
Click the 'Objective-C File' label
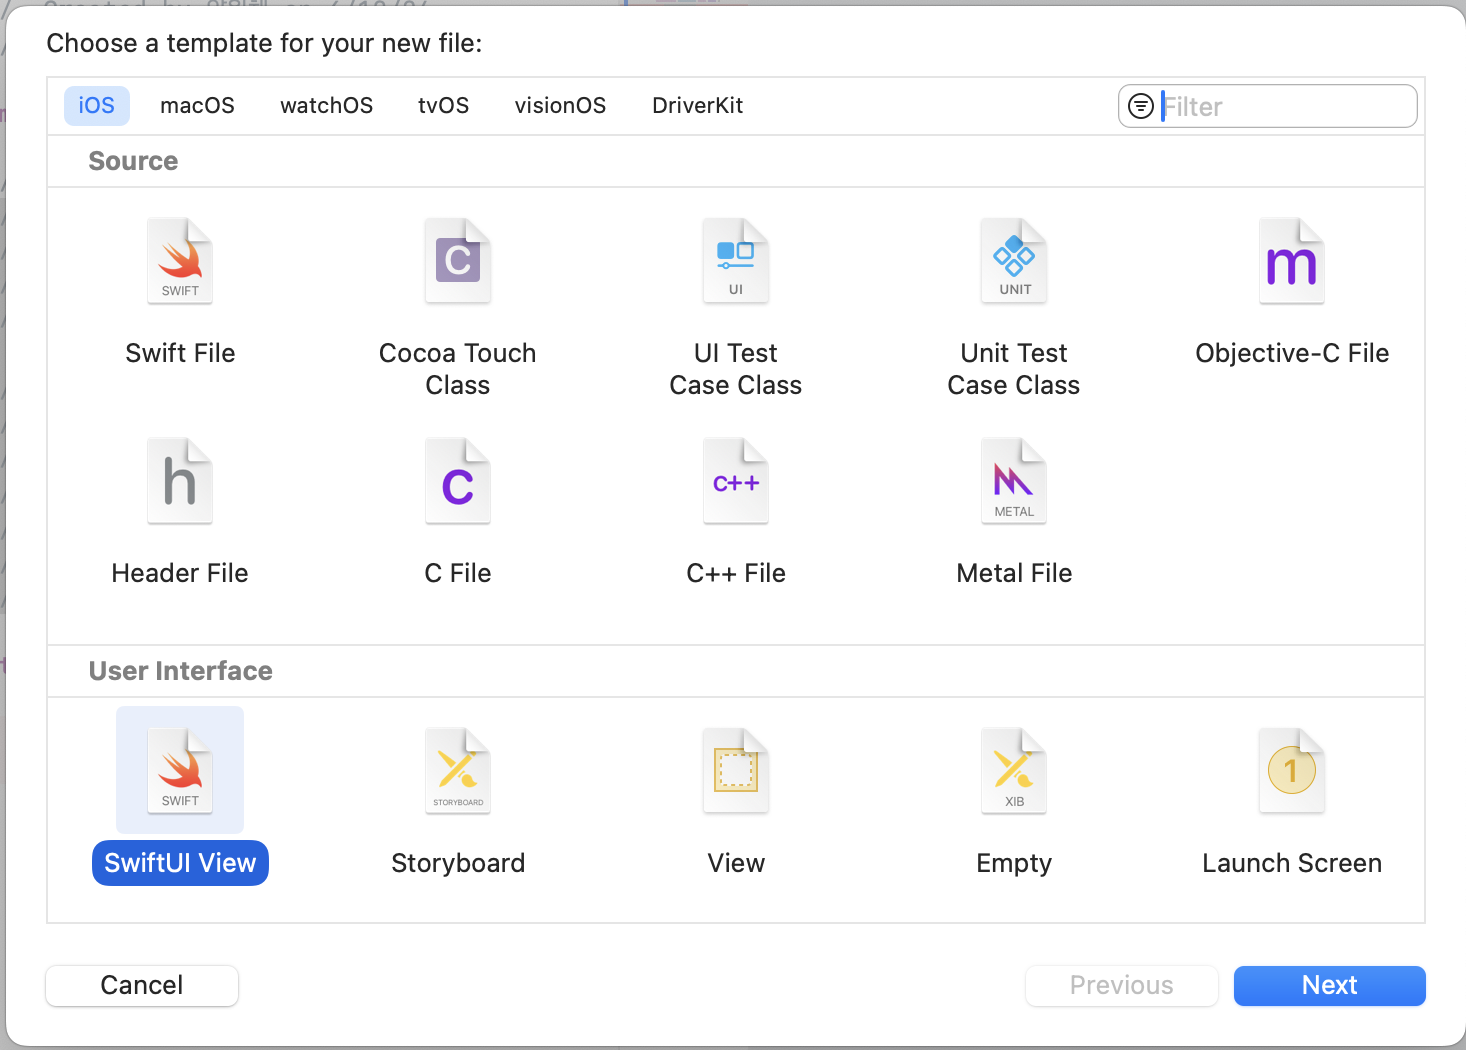[1292, 353]
